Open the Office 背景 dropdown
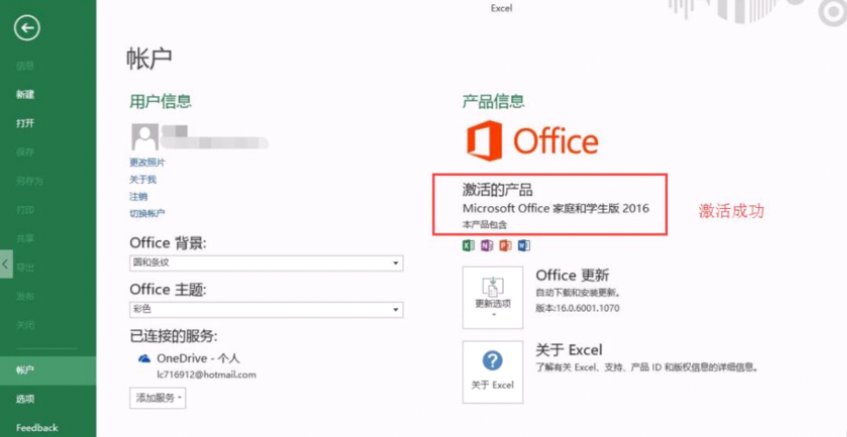 tap(266, 263)
